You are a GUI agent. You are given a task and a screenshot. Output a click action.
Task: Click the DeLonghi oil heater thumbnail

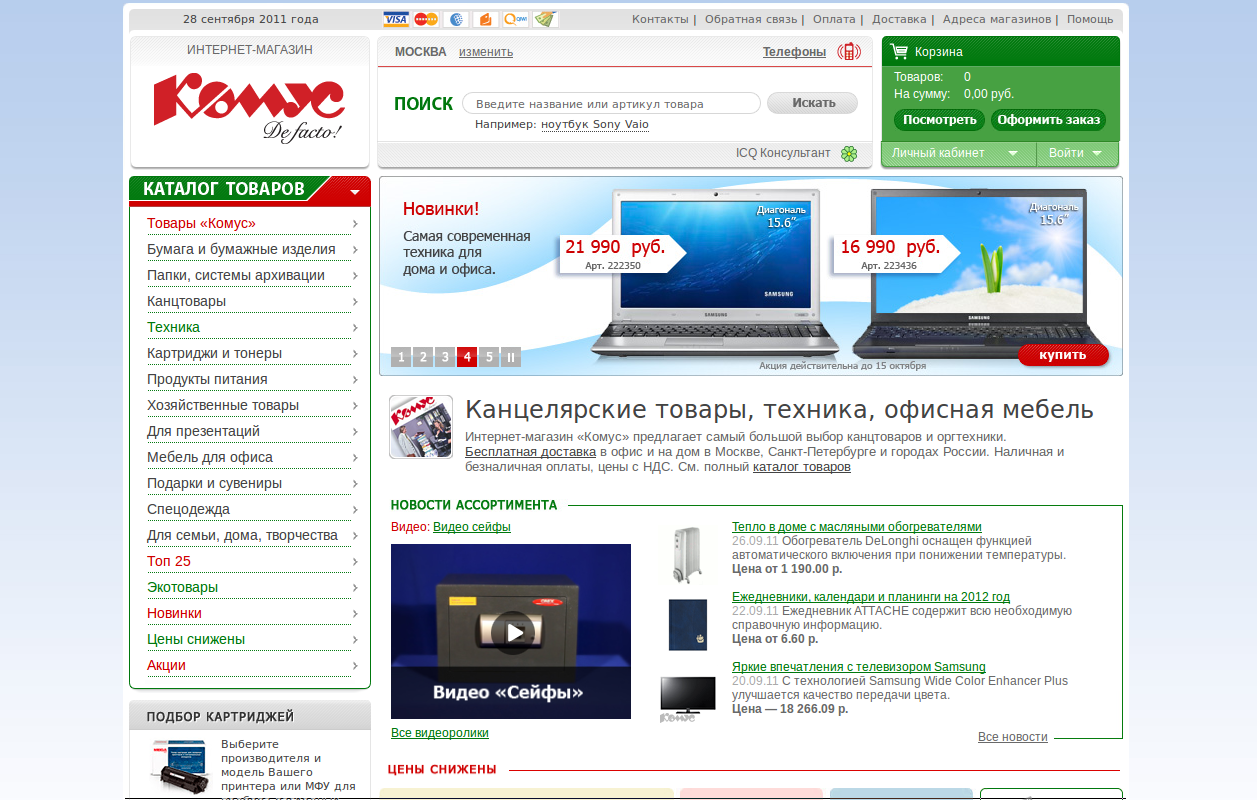(688, 553)
